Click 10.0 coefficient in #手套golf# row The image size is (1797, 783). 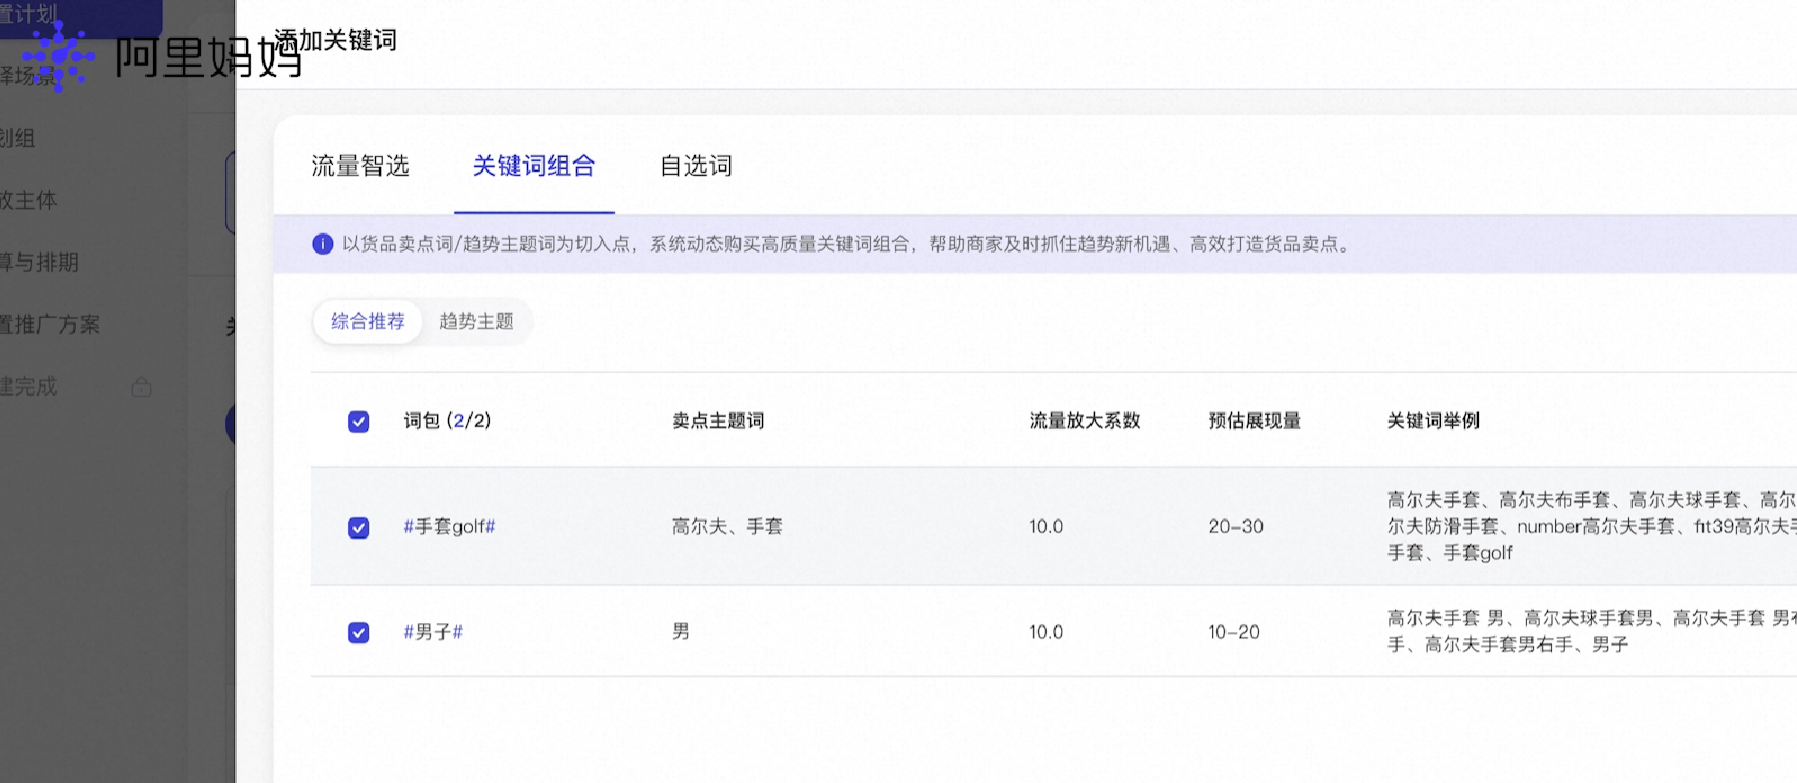pos(1046,527)
